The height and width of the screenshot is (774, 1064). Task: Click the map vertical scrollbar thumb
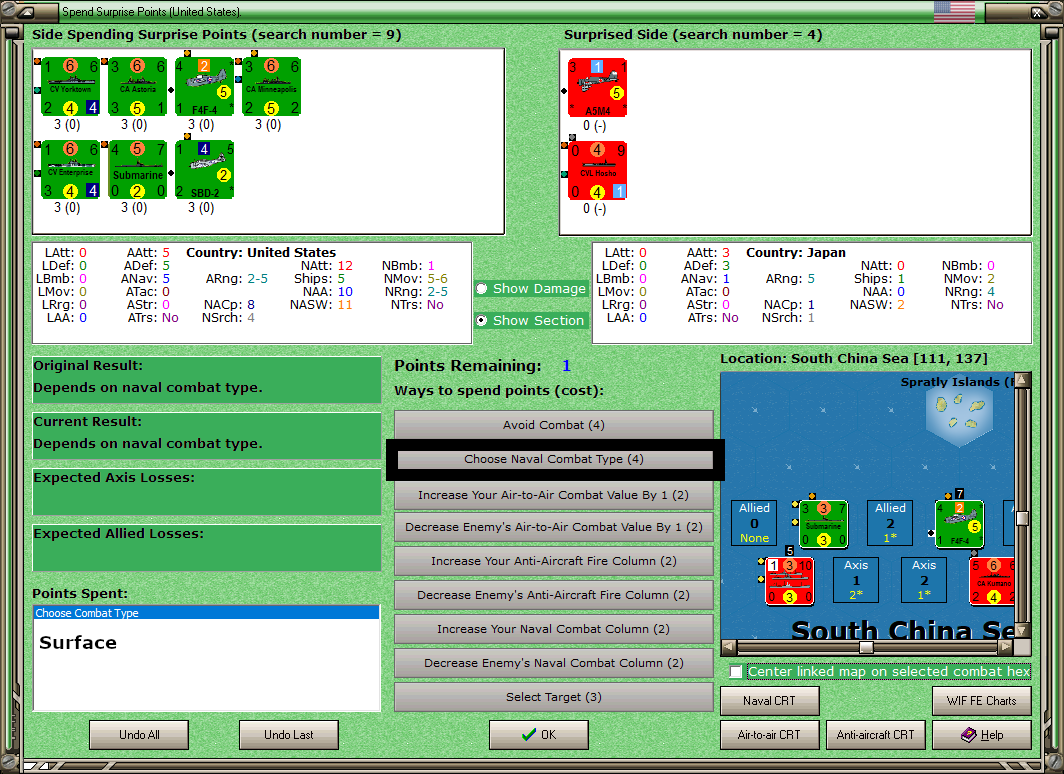(x=1022, y=519)
